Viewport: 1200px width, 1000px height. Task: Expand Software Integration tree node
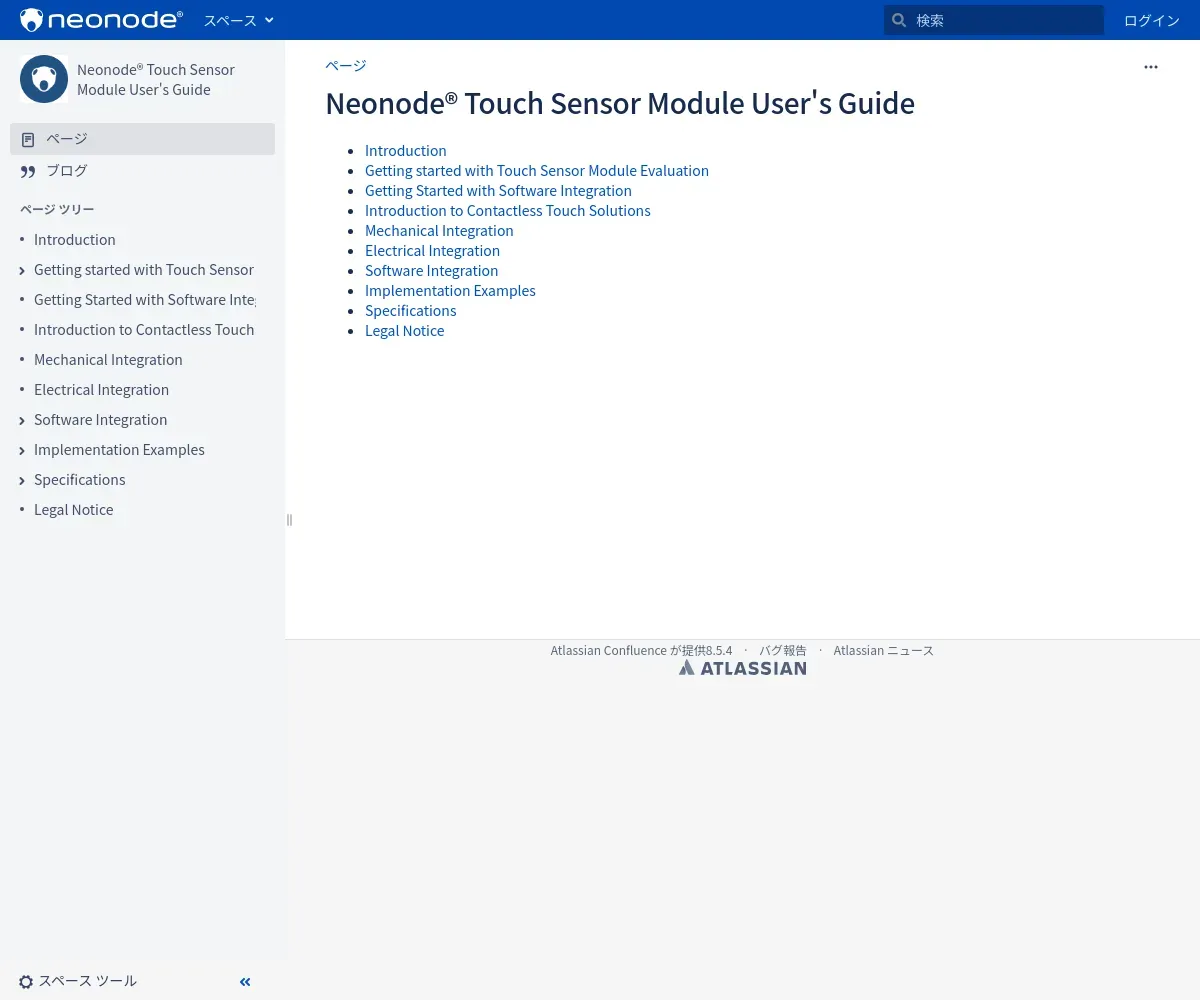coord(22,420)
